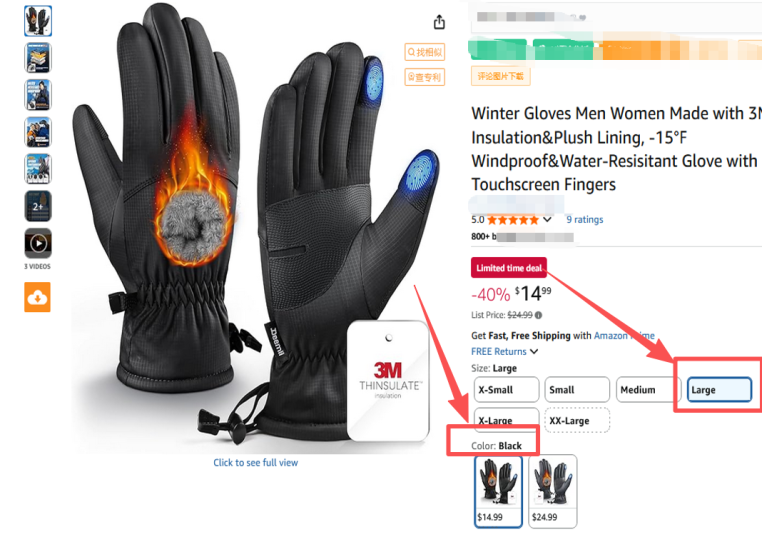
Task: Click the share icon above product image
Action: pyautogui.click(x=439, y=22)
